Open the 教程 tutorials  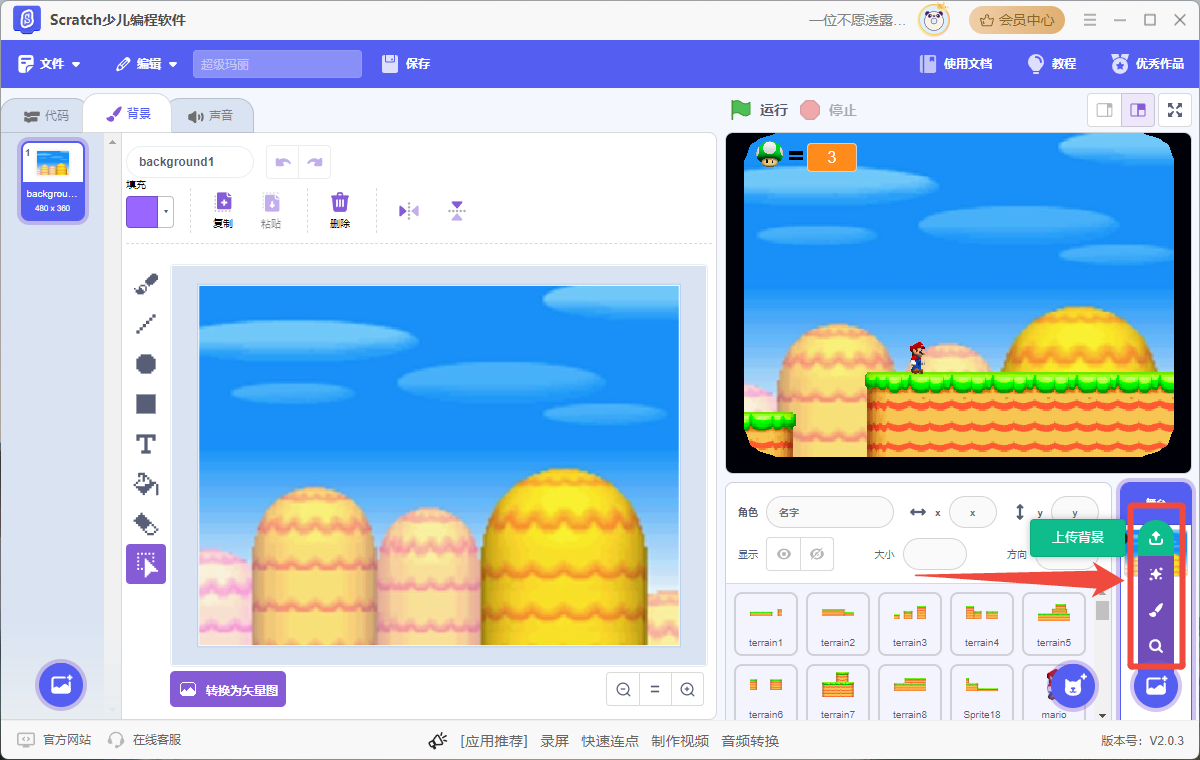click(x=1052, y=64)
